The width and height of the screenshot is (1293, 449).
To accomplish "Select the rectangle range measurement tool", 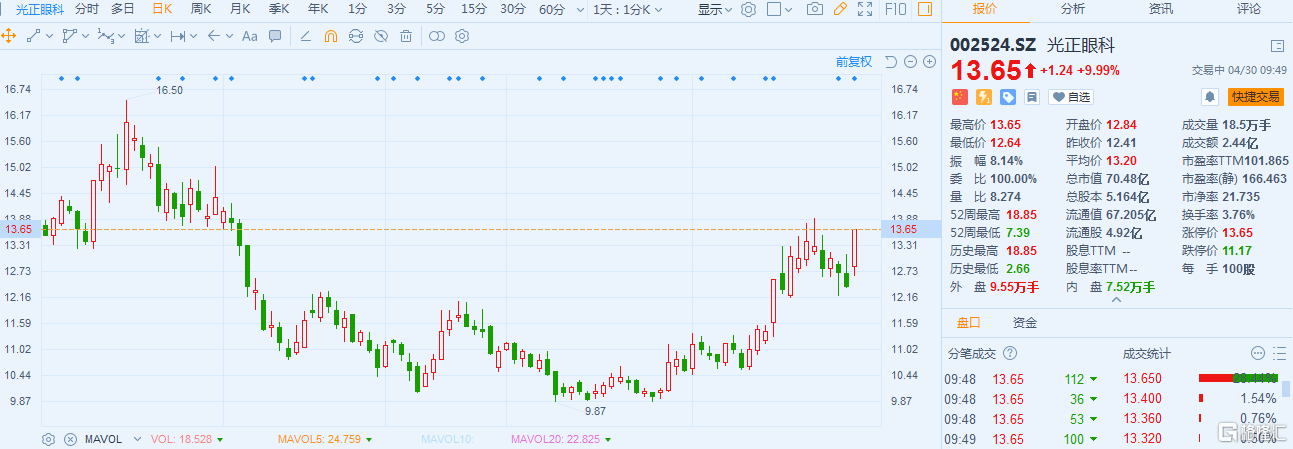I will (x=141, y=36).
